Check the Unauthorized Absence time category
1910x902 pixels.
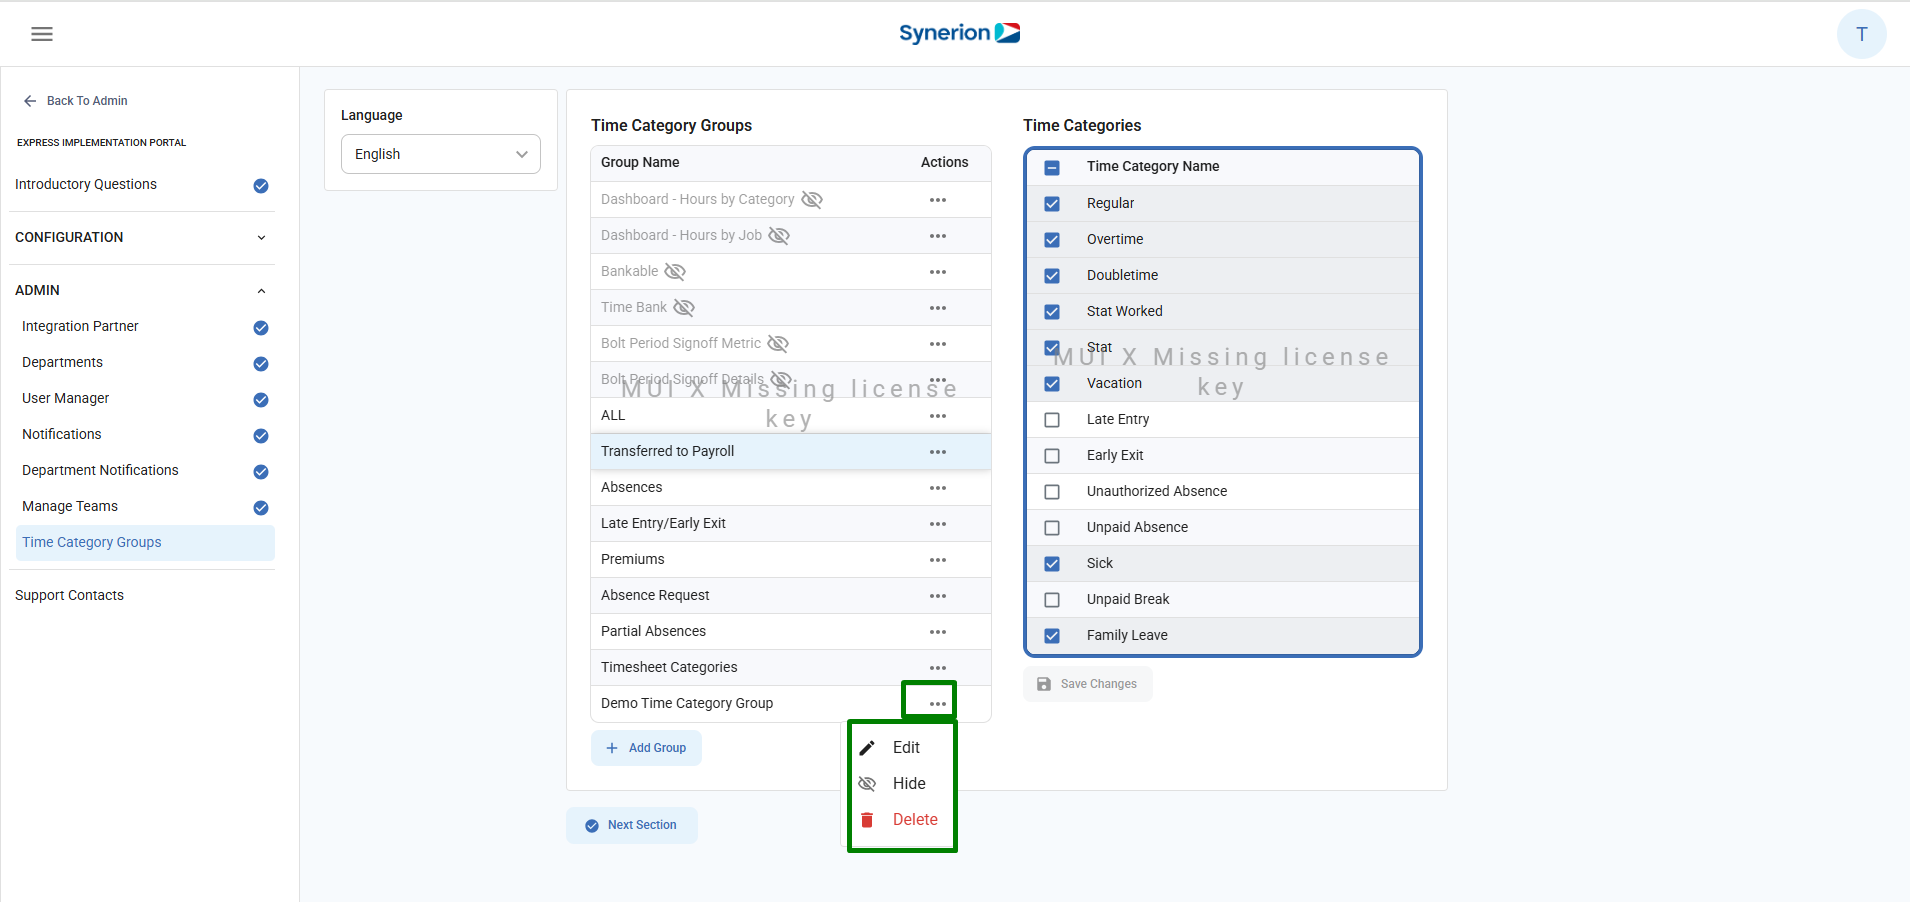(1052, 492)
